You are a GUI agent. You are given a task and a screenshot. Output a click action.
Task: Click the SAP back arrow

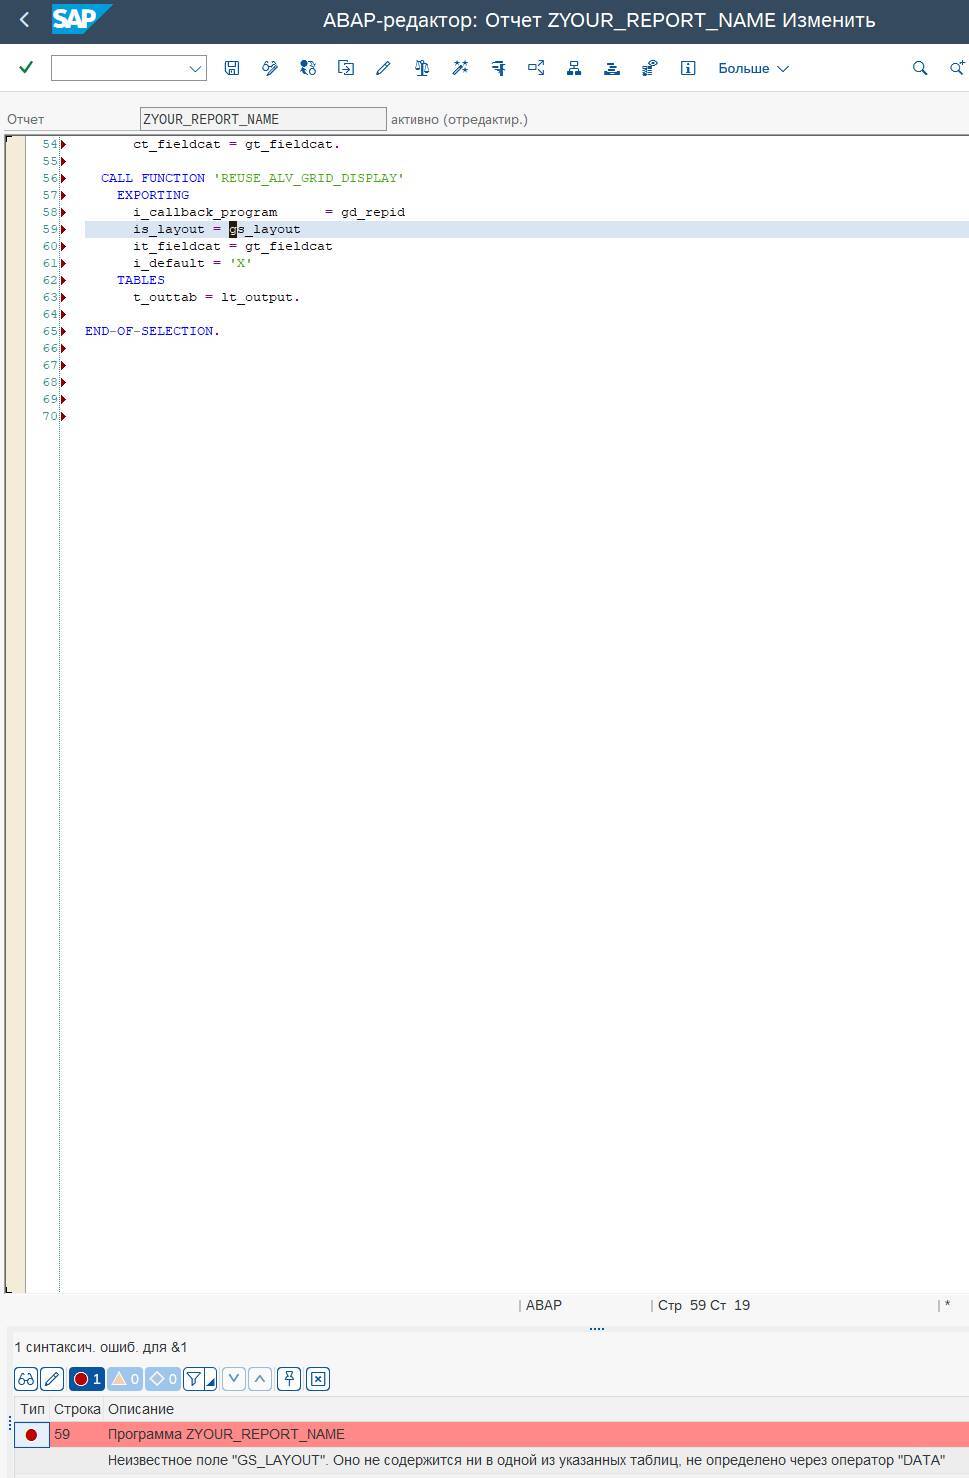[x=25, y=20]
